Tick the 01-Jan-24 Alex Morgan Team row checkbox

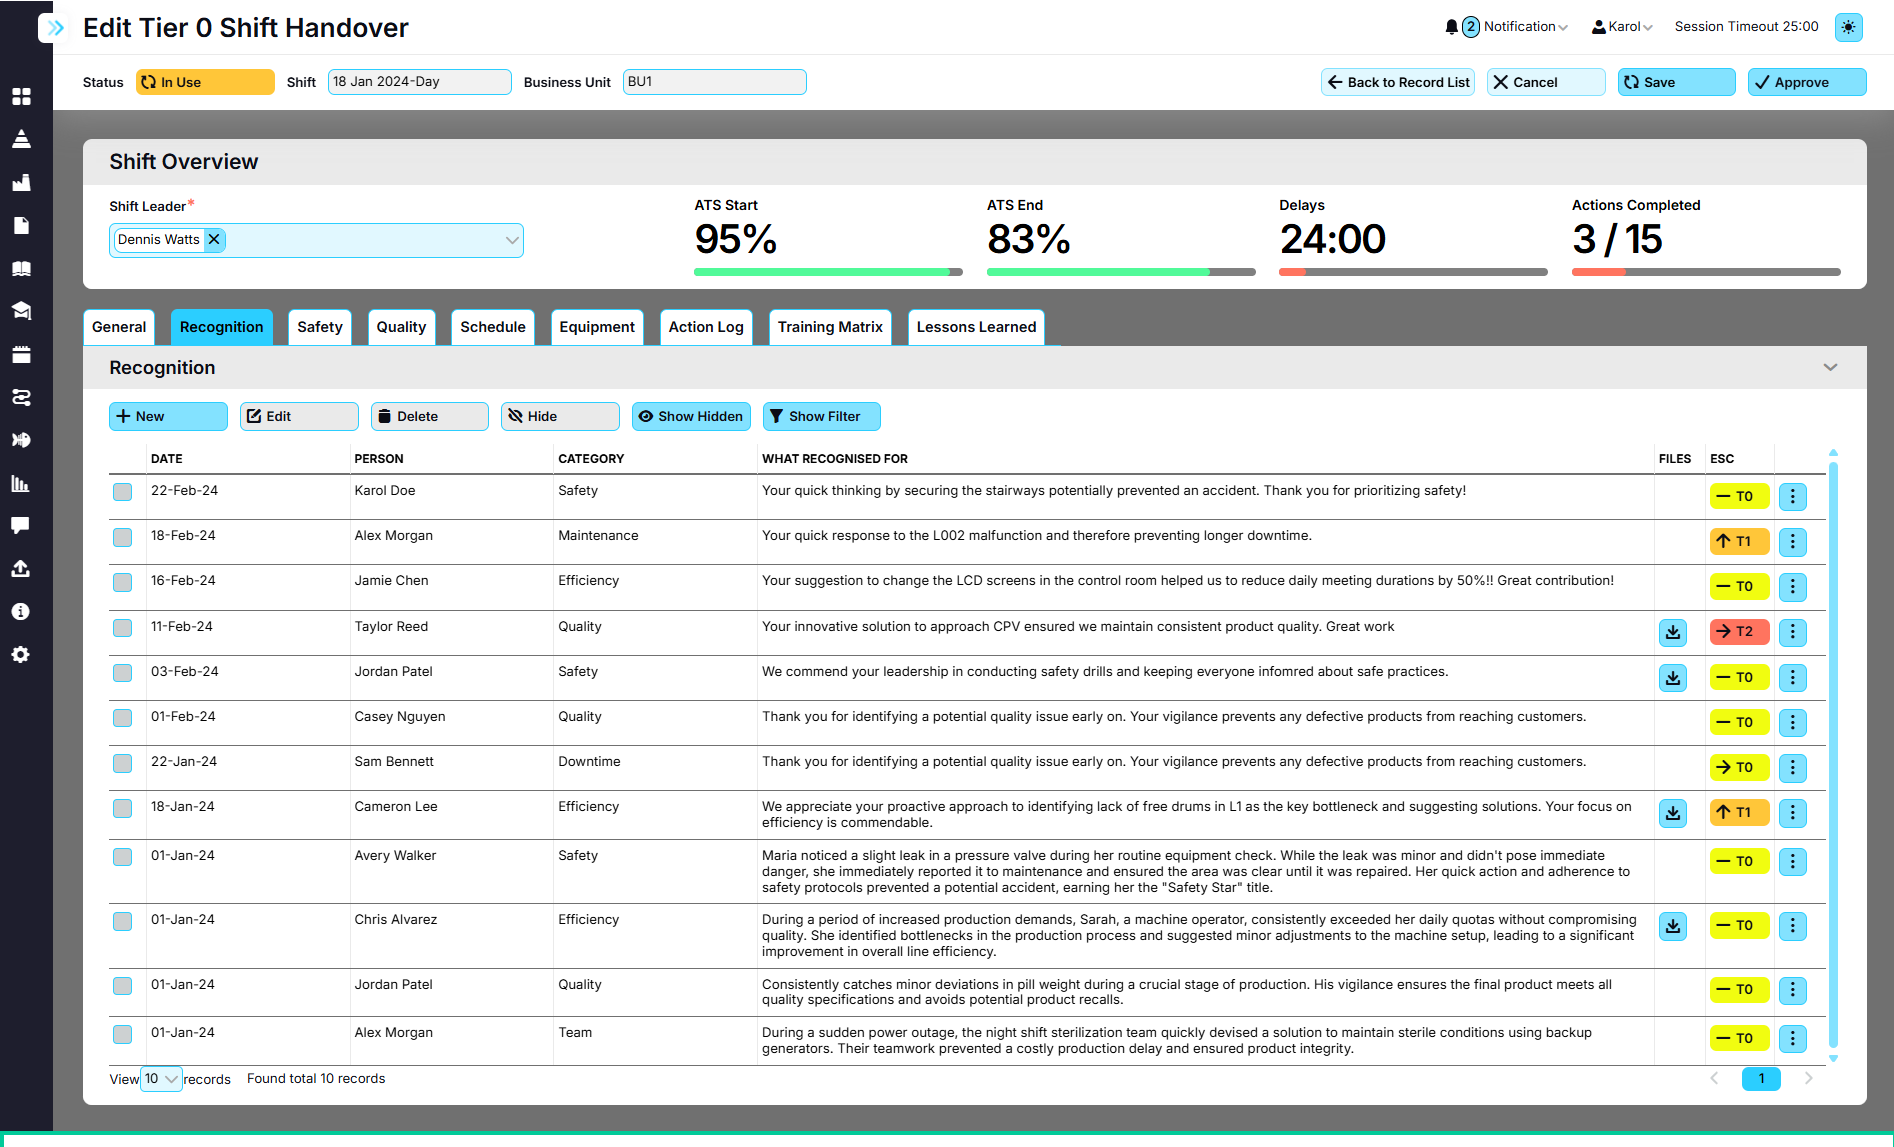click(x=123, y=1034)
